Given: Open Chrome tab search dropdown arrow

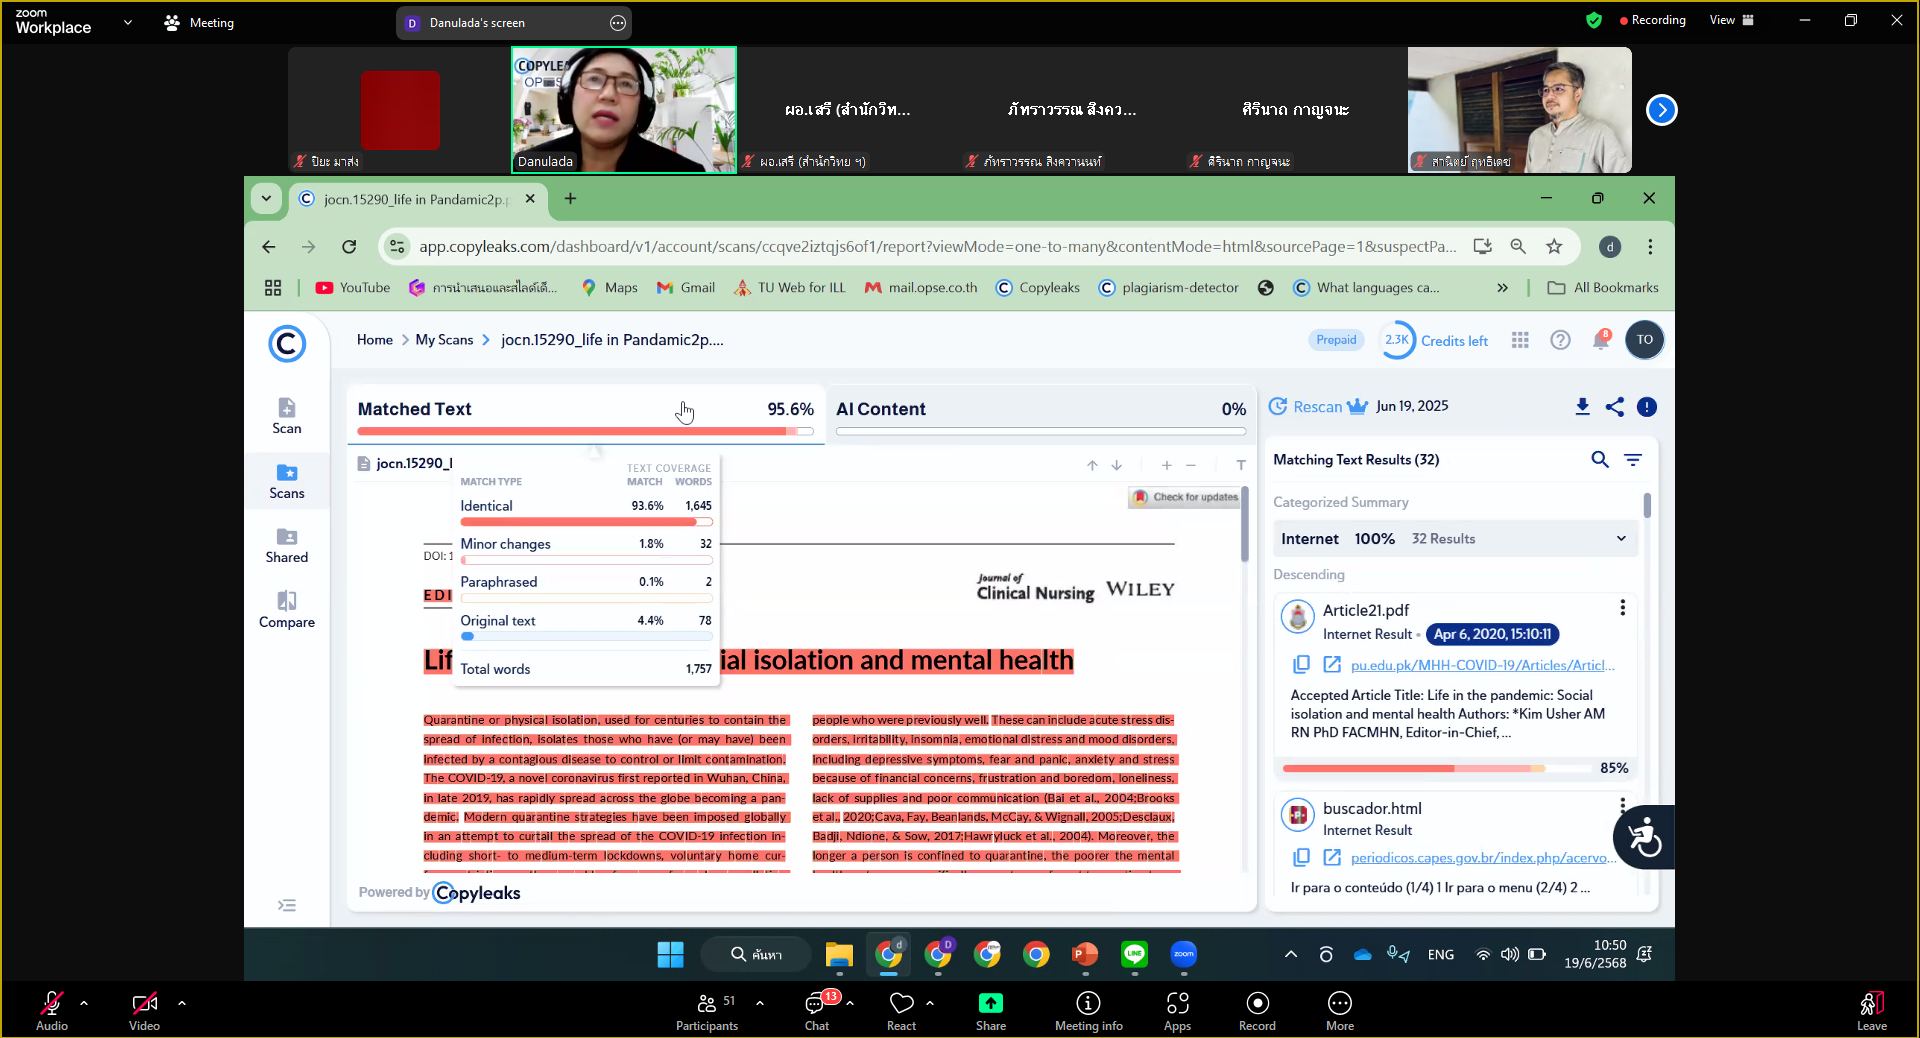Looking at the screenshot, I should coord(266,198).
